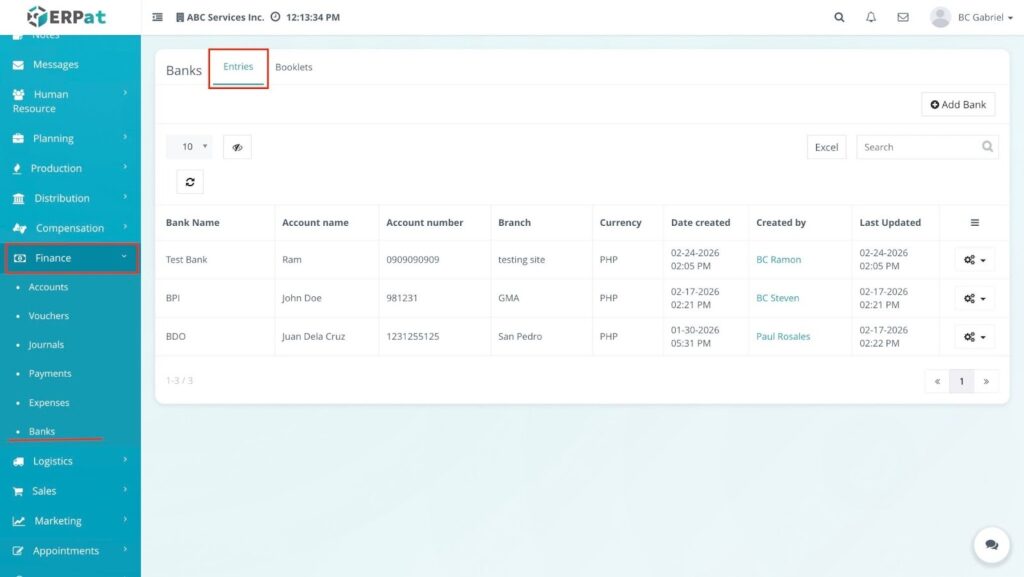
Task: Click into the Search input field
Action: click(x=916, y=147)
